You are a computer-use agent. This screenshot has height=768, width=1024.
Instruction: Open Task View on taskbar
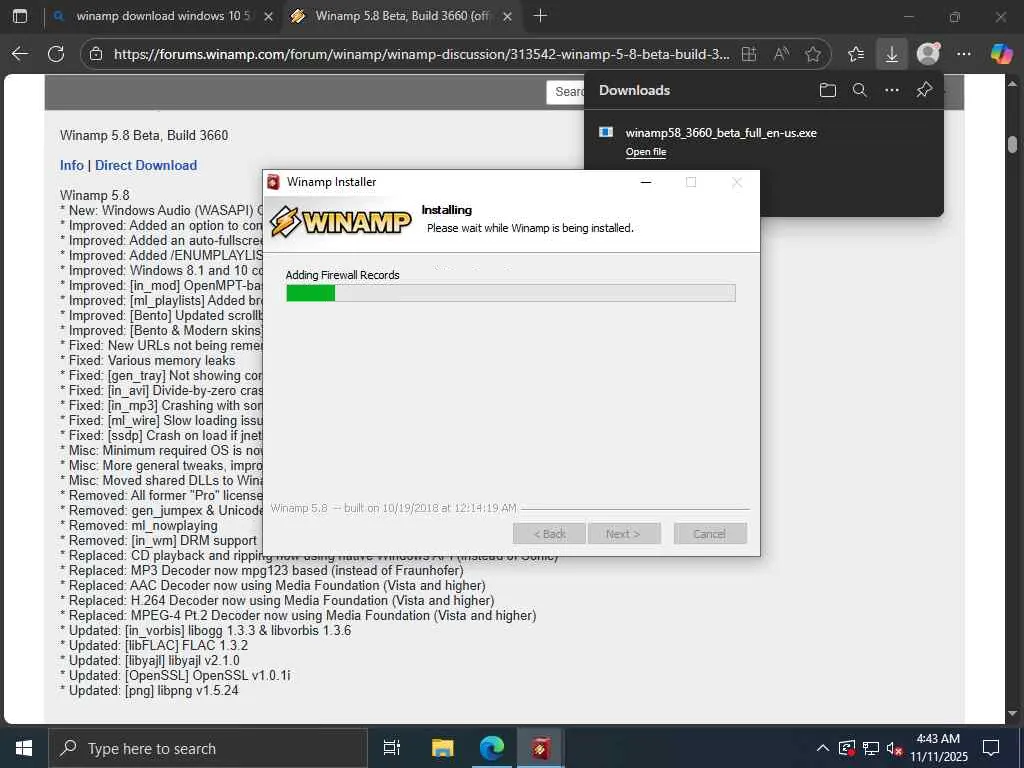391,748
